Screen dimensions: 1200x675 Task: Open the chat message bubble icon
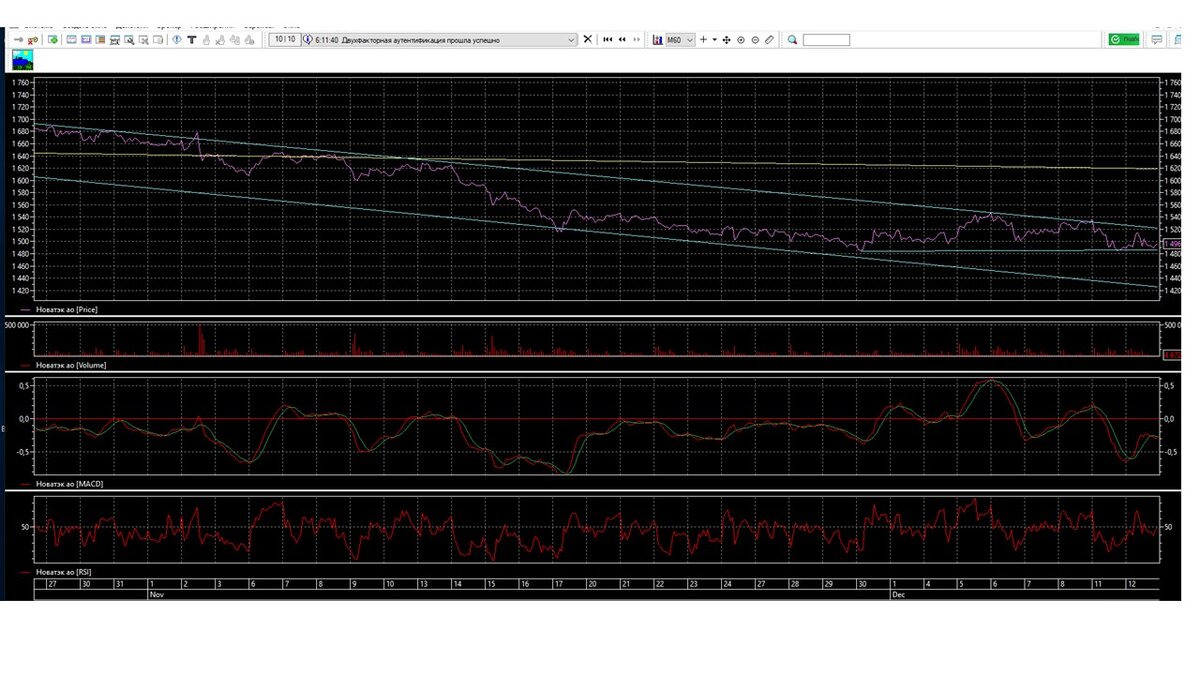(x=1157, y=40)
